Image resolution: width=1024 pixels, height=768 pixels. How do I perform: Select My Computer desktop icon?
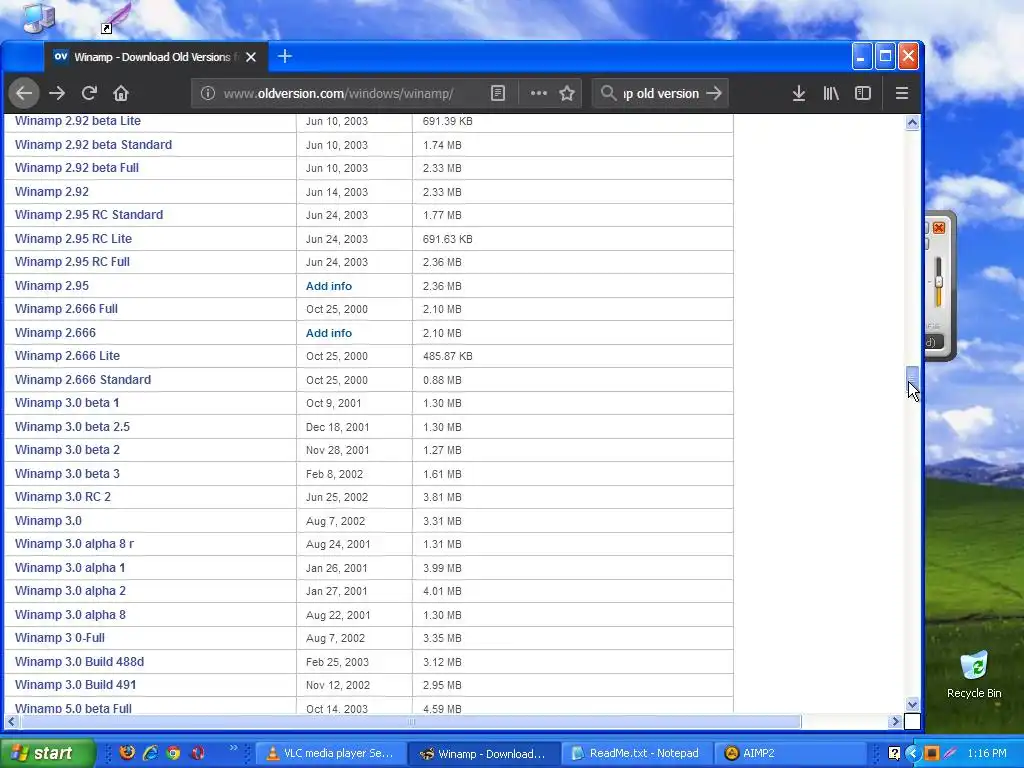coord(39,17)
